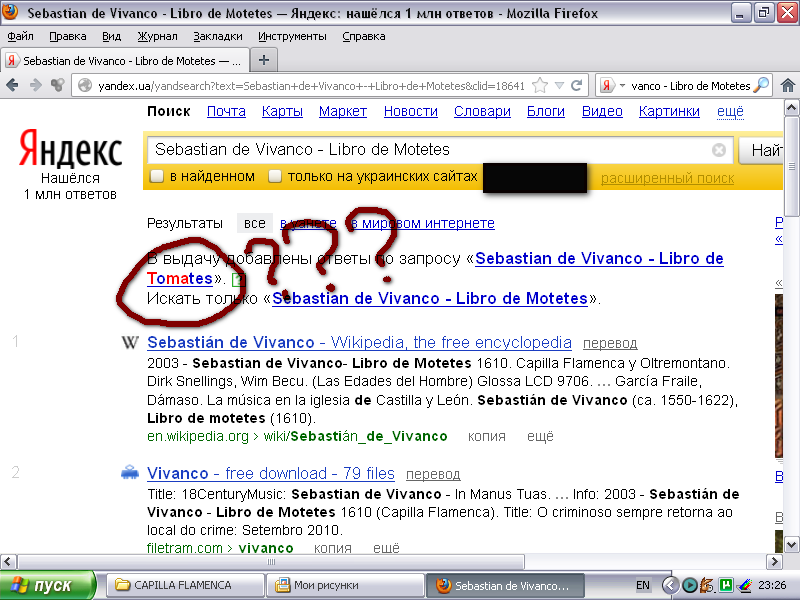Click the Yandex logo
The height and width of the screenshot is (600, 800).
(x=70, y=148)
